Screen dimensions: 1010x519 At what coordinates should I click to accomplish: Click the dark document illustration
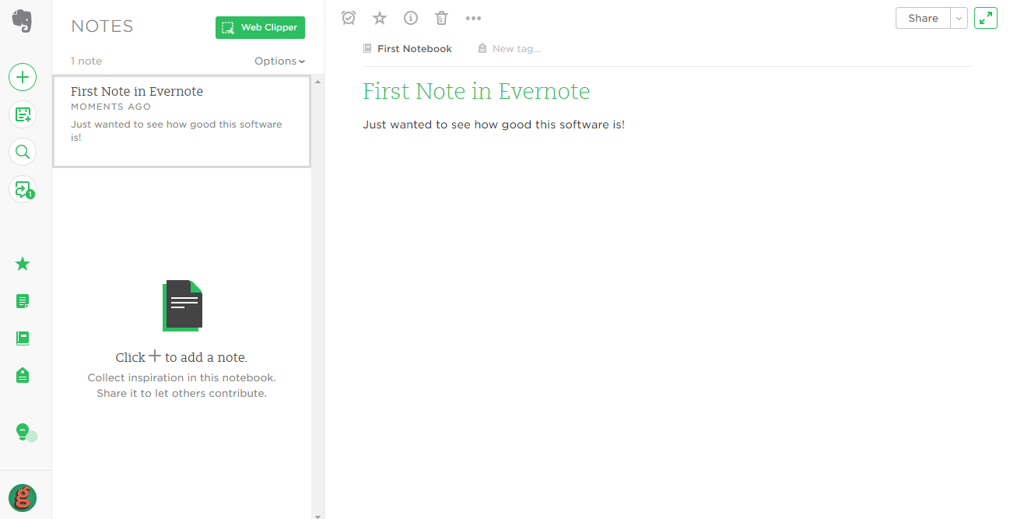182,306
